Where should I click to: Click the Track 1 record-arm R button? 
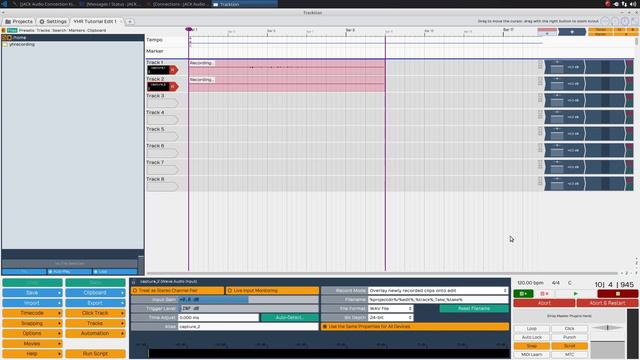pos(173,70)
